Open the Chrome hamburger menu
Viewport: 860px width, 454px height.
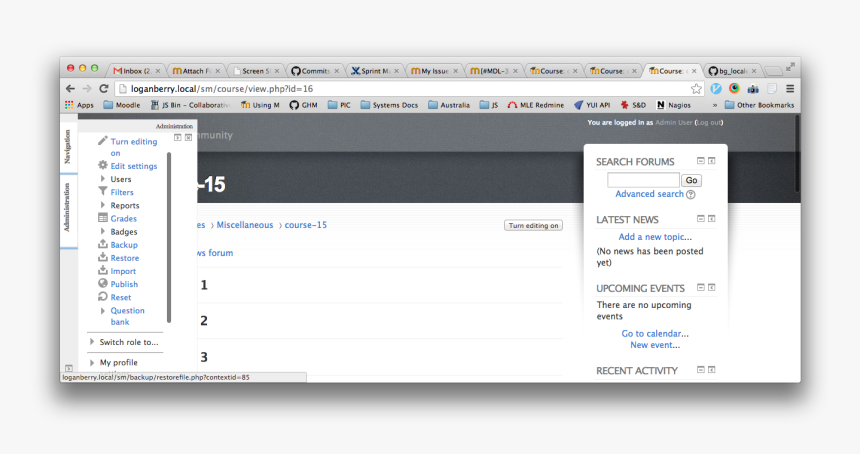790,88
